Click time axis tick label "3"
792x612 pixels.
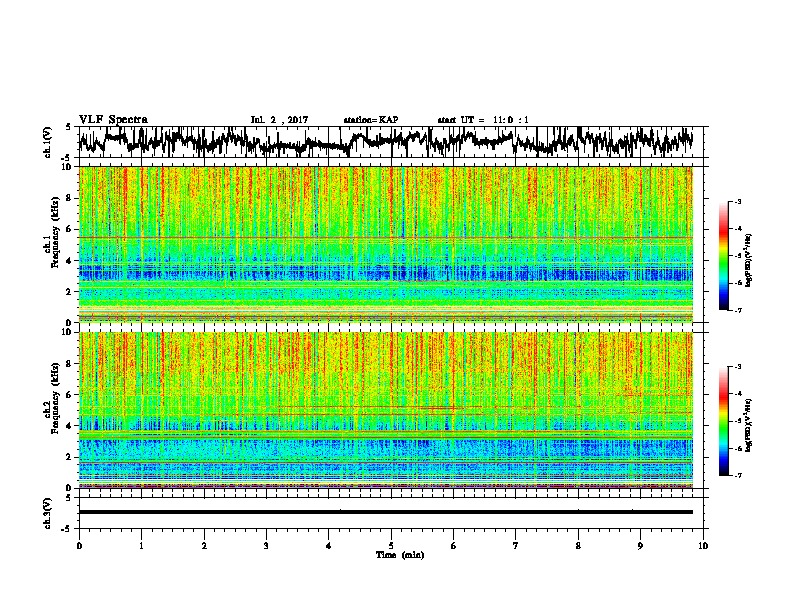click(266, 546)
